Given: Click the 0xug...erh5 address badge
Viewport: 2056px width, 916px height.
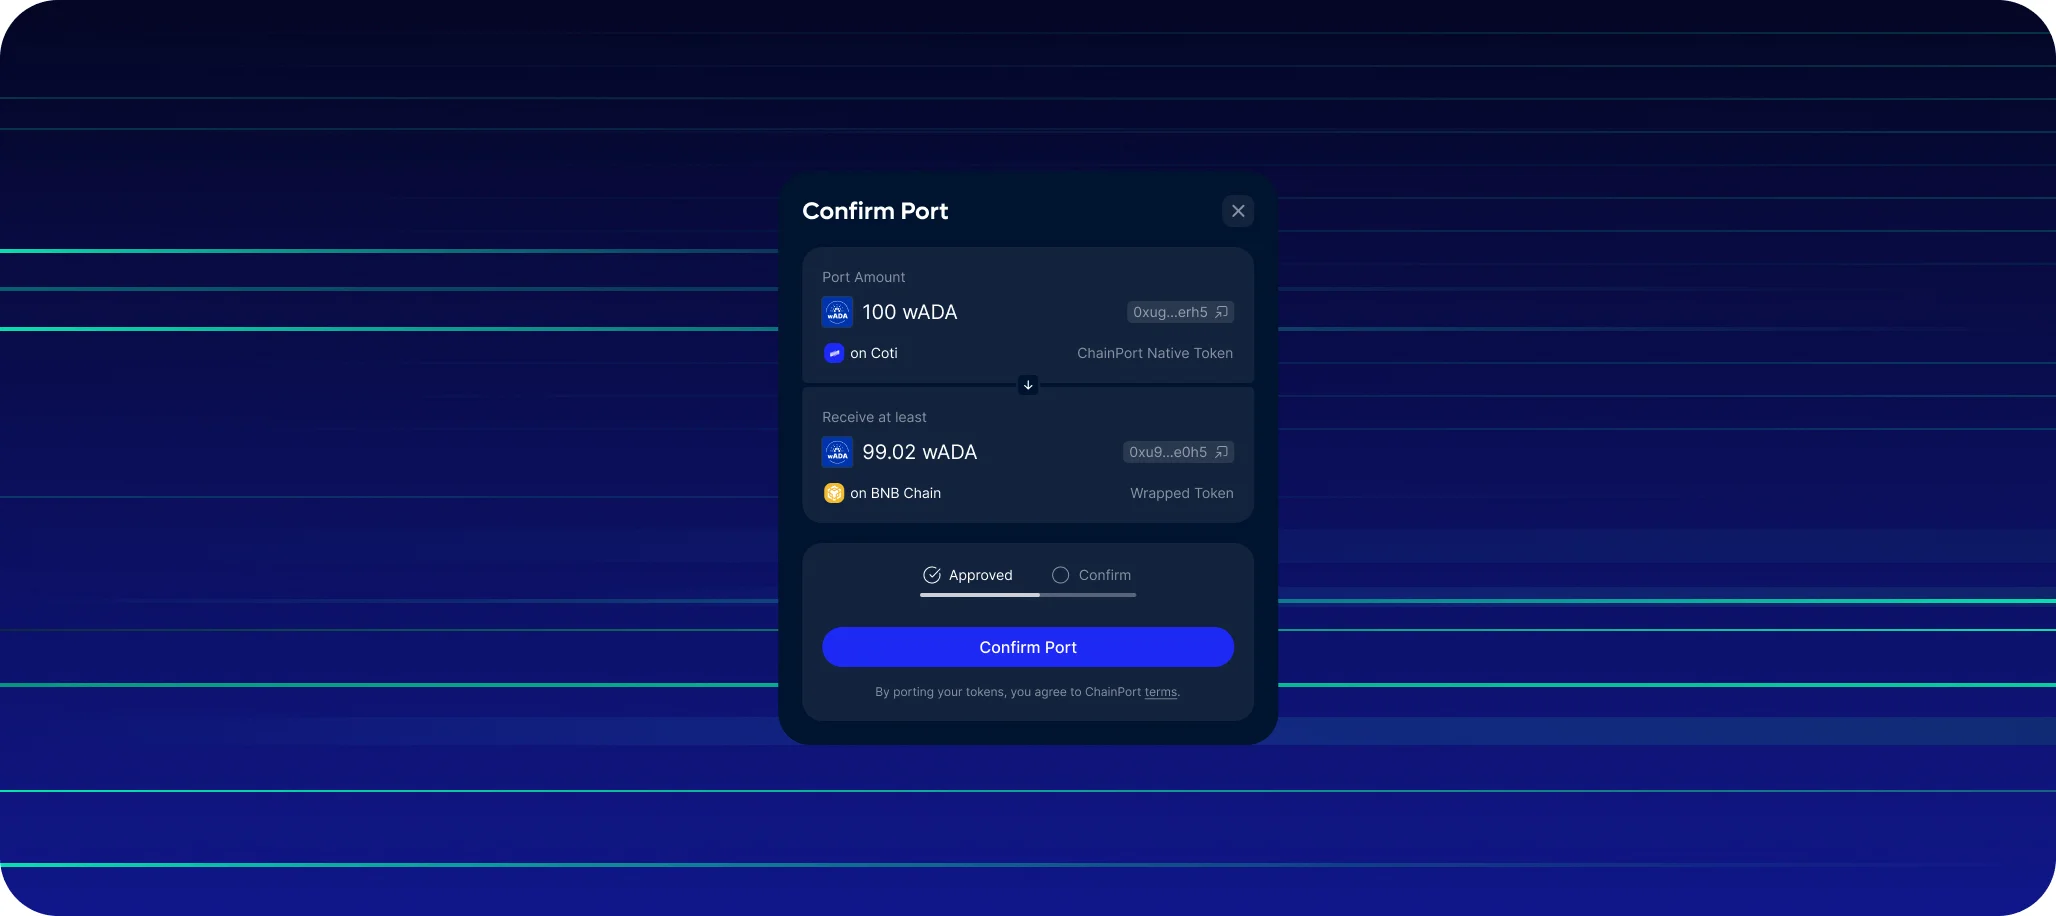Looking at the screenshot, I should [x=1180, y=312].
